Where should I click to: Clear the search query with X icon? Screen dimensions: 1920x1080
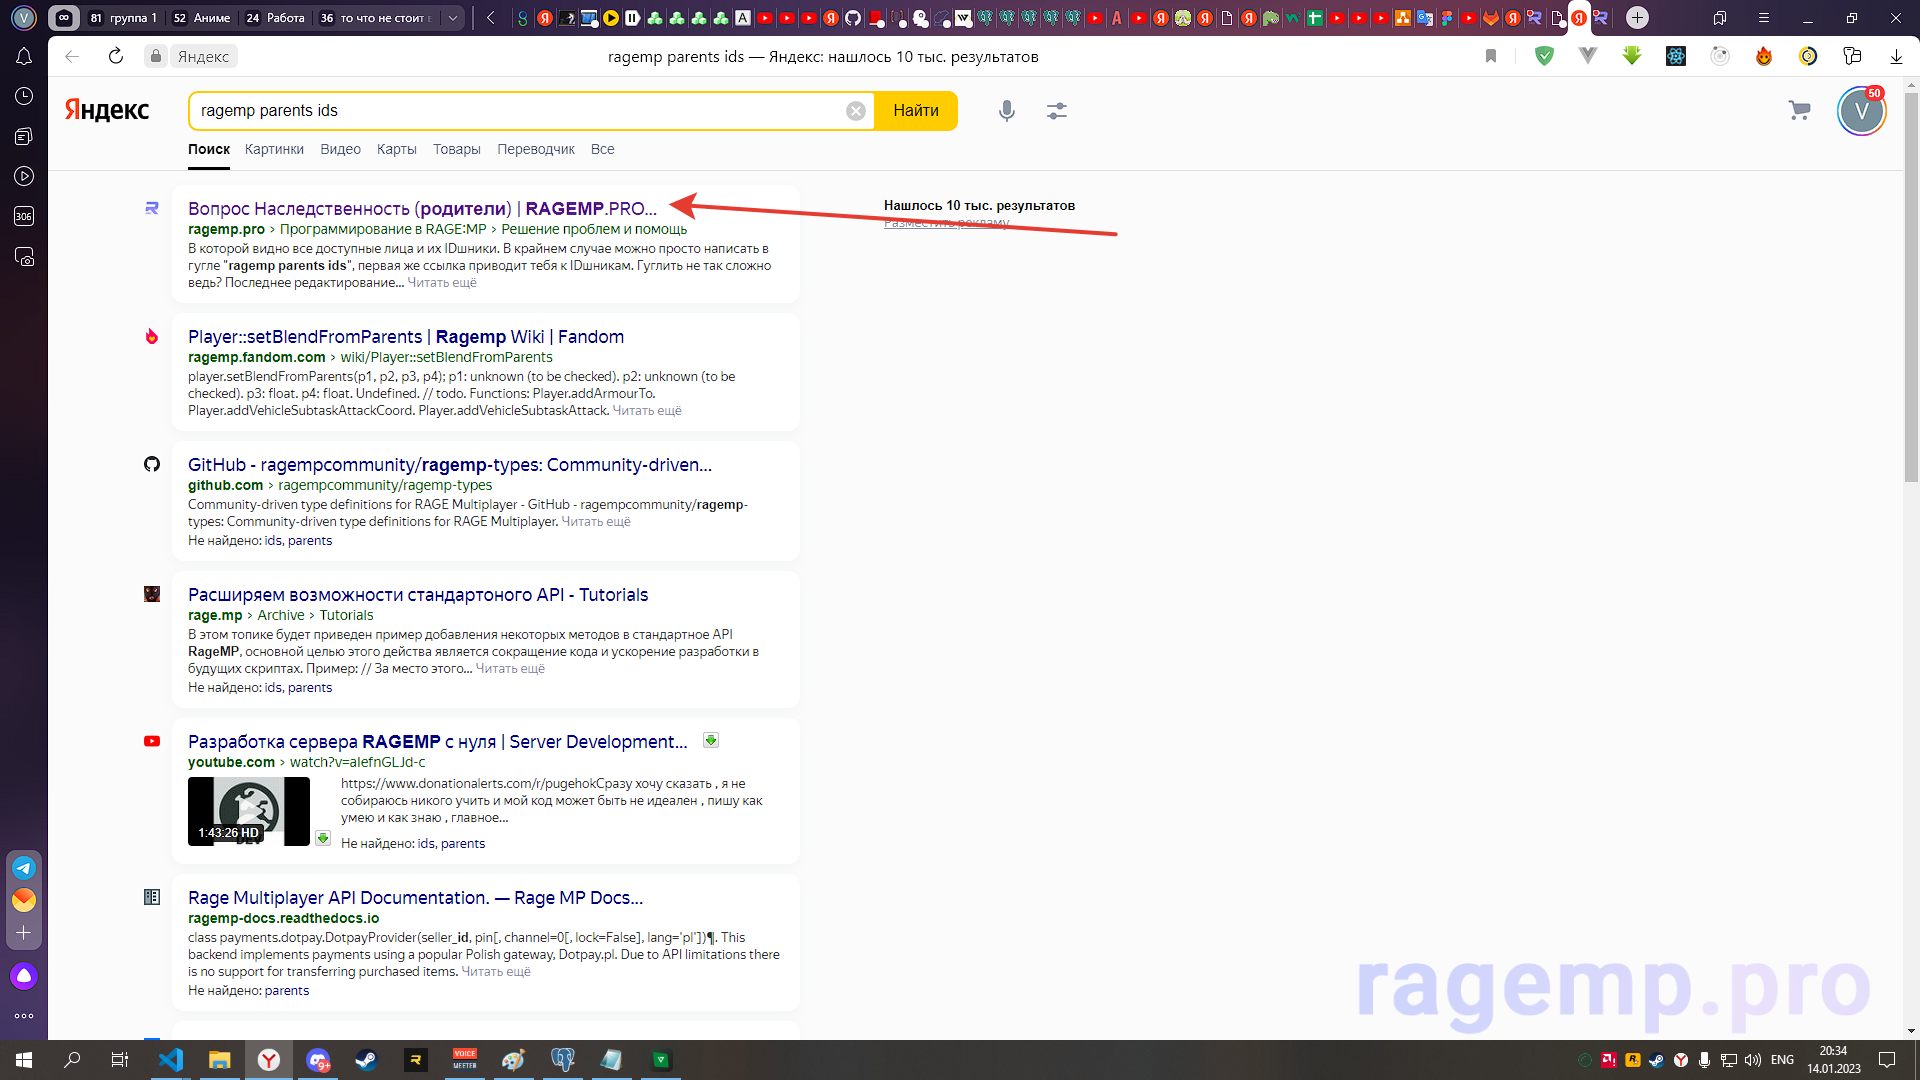pos(856,111)
